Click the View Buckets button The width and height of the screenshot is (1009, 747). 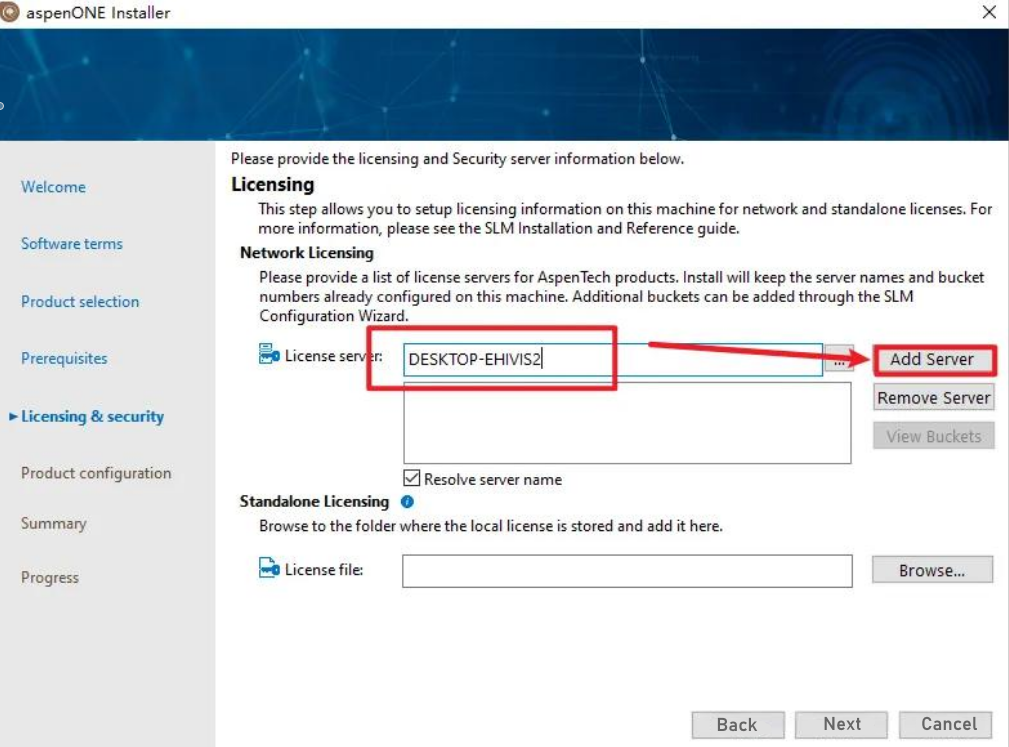tap(933, 436)
